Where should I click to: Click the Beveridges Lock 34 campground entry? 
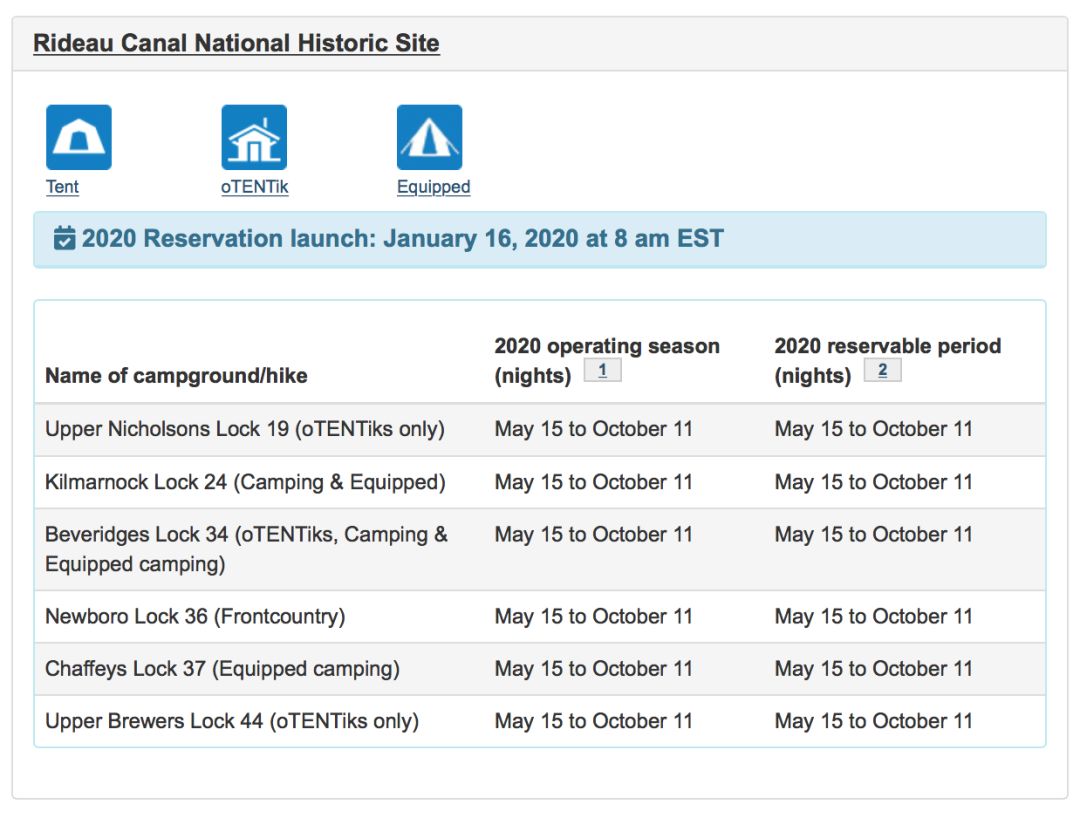click(246, 548)
